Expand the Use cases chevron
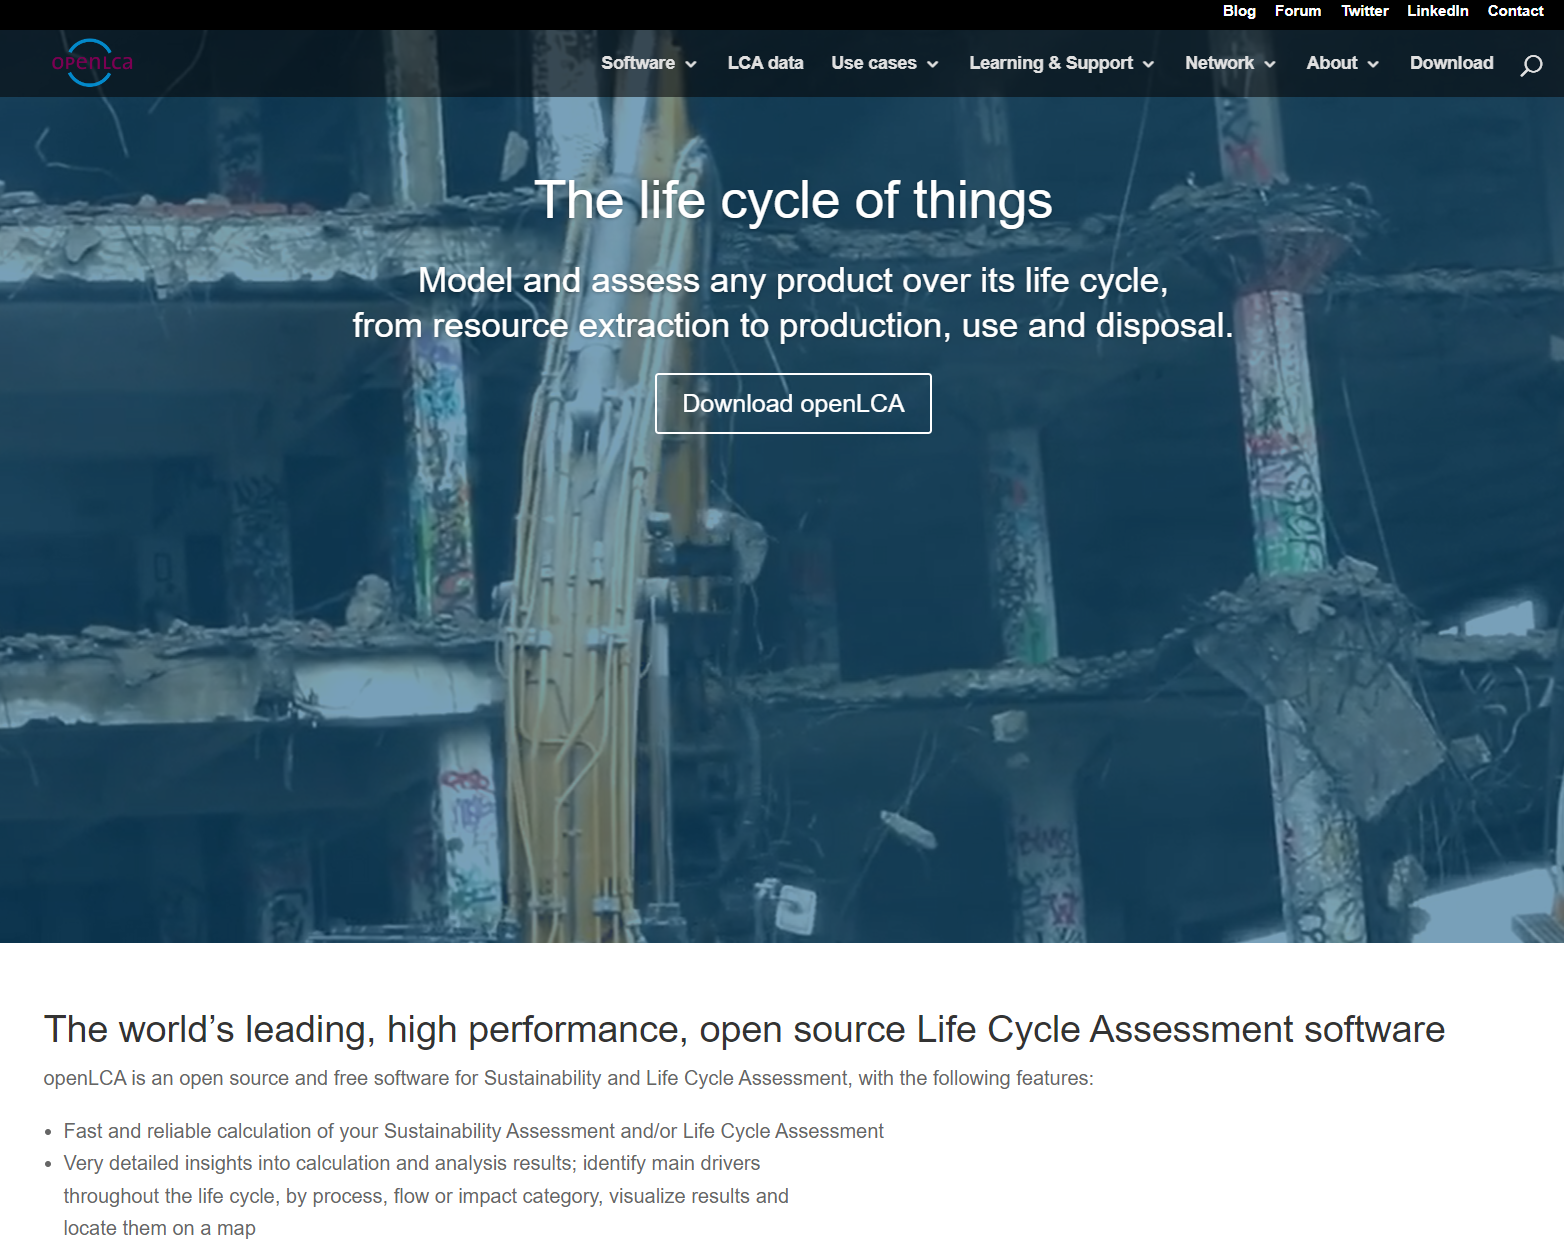1564x1244 pixels. (933, 64)
